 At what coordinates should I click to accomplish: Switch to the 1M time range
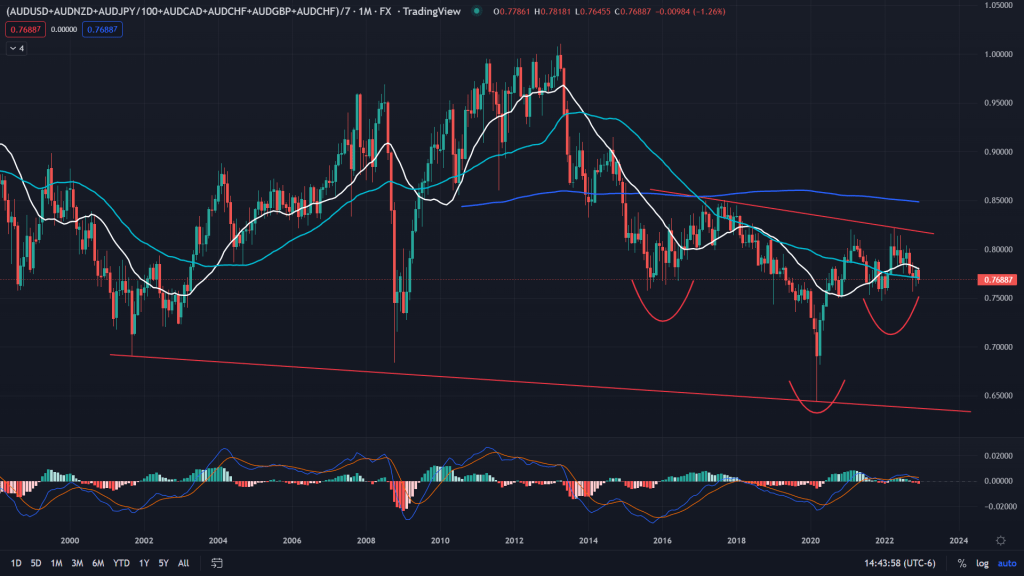(x=57, y=563)
